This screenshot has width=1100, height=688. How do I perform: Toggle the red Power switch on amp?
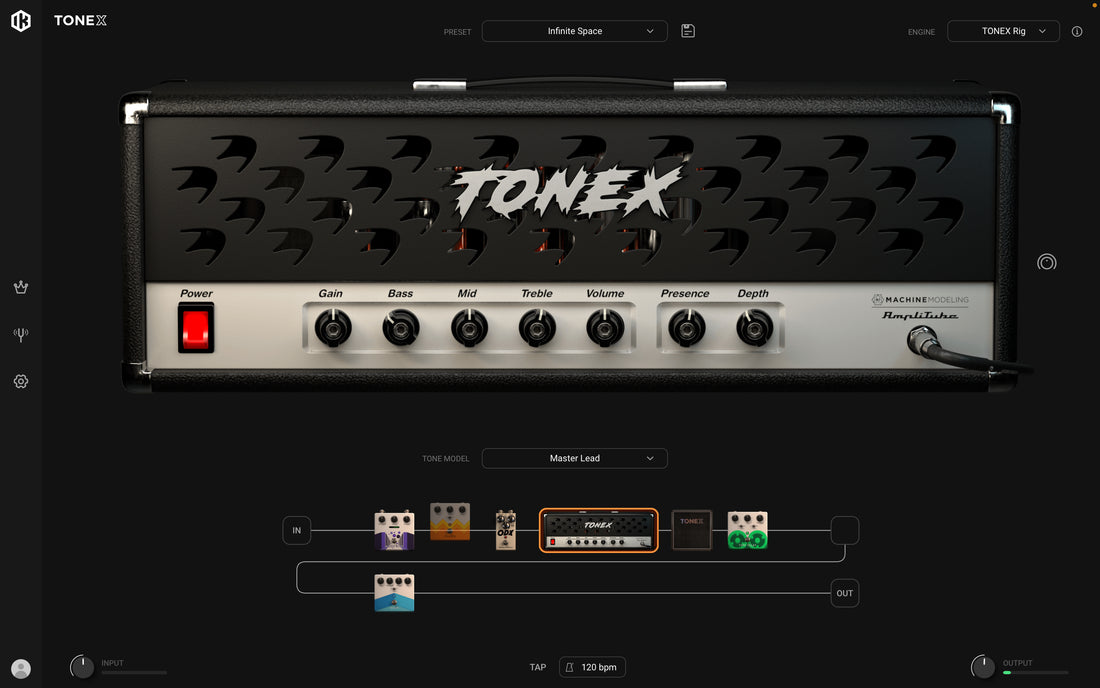196,328
